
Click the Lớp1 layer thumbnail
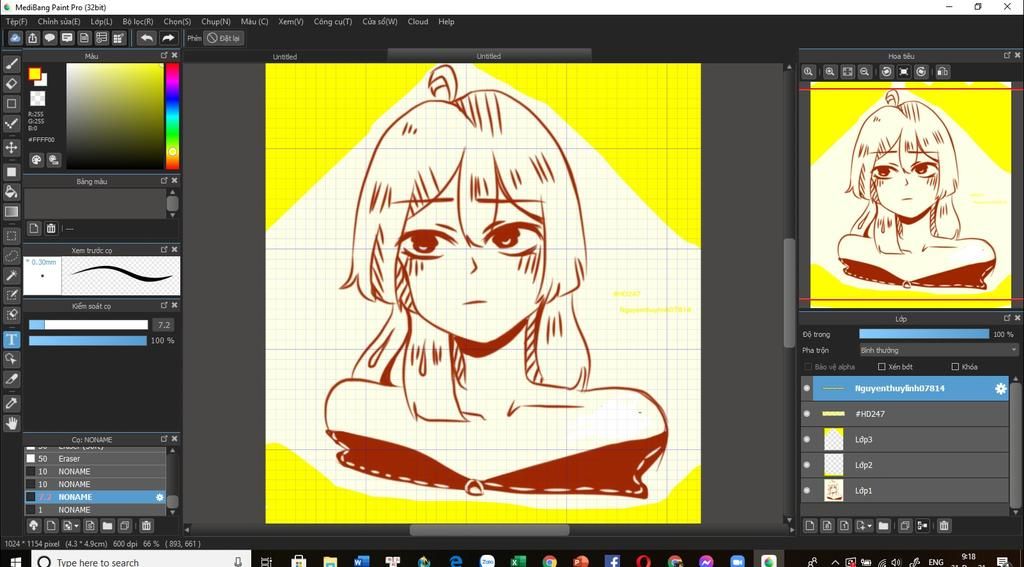pos(833,491)
